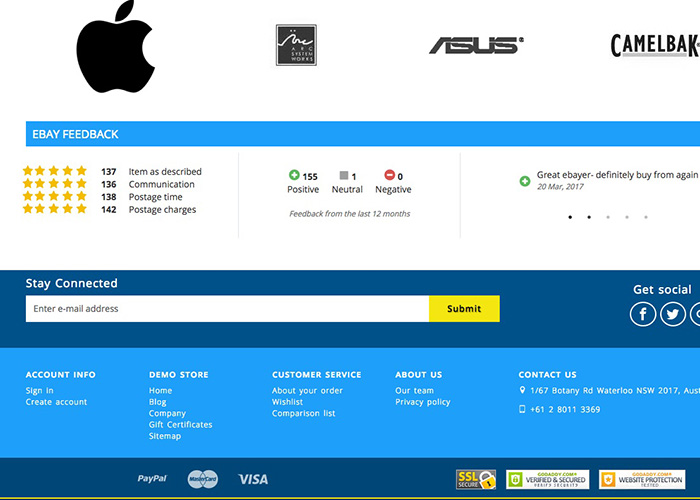This screenshot has width=700, height=500.
Task: Open the About your order link
Action: (307, 391)
